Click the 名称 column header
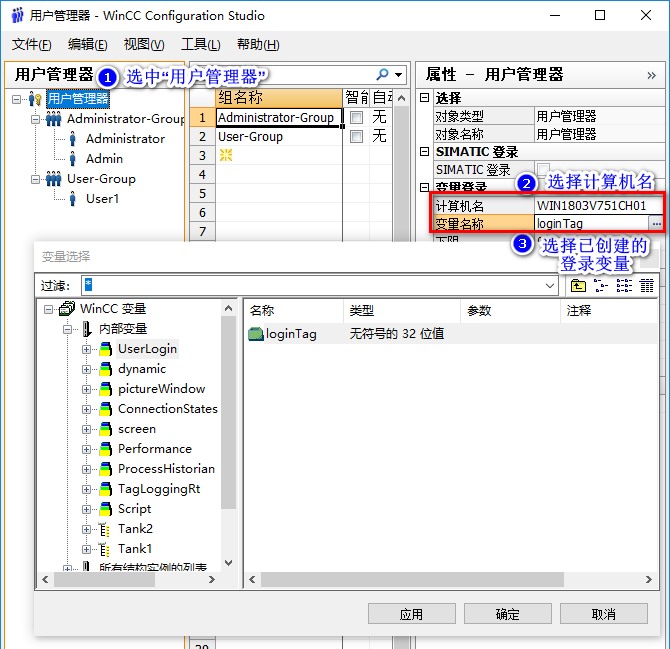Viewport: 670px width, 649px height. coord(294,311)
